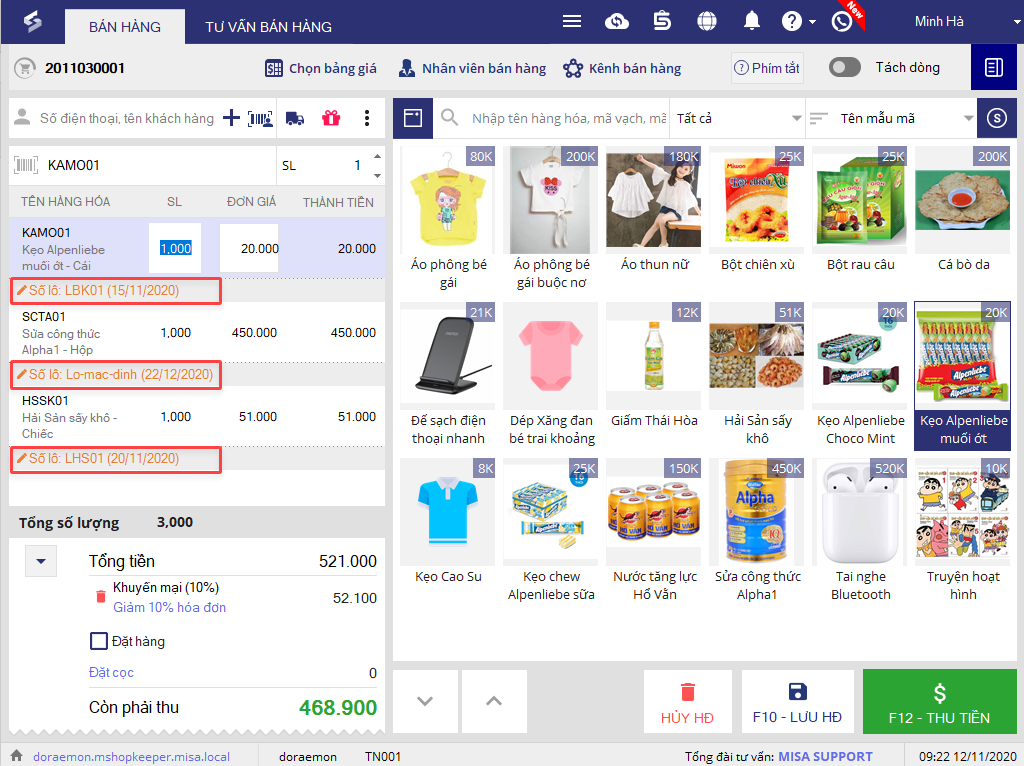Delete the promotion with trash icon
1024x766 pixels.
pos(101,596)
